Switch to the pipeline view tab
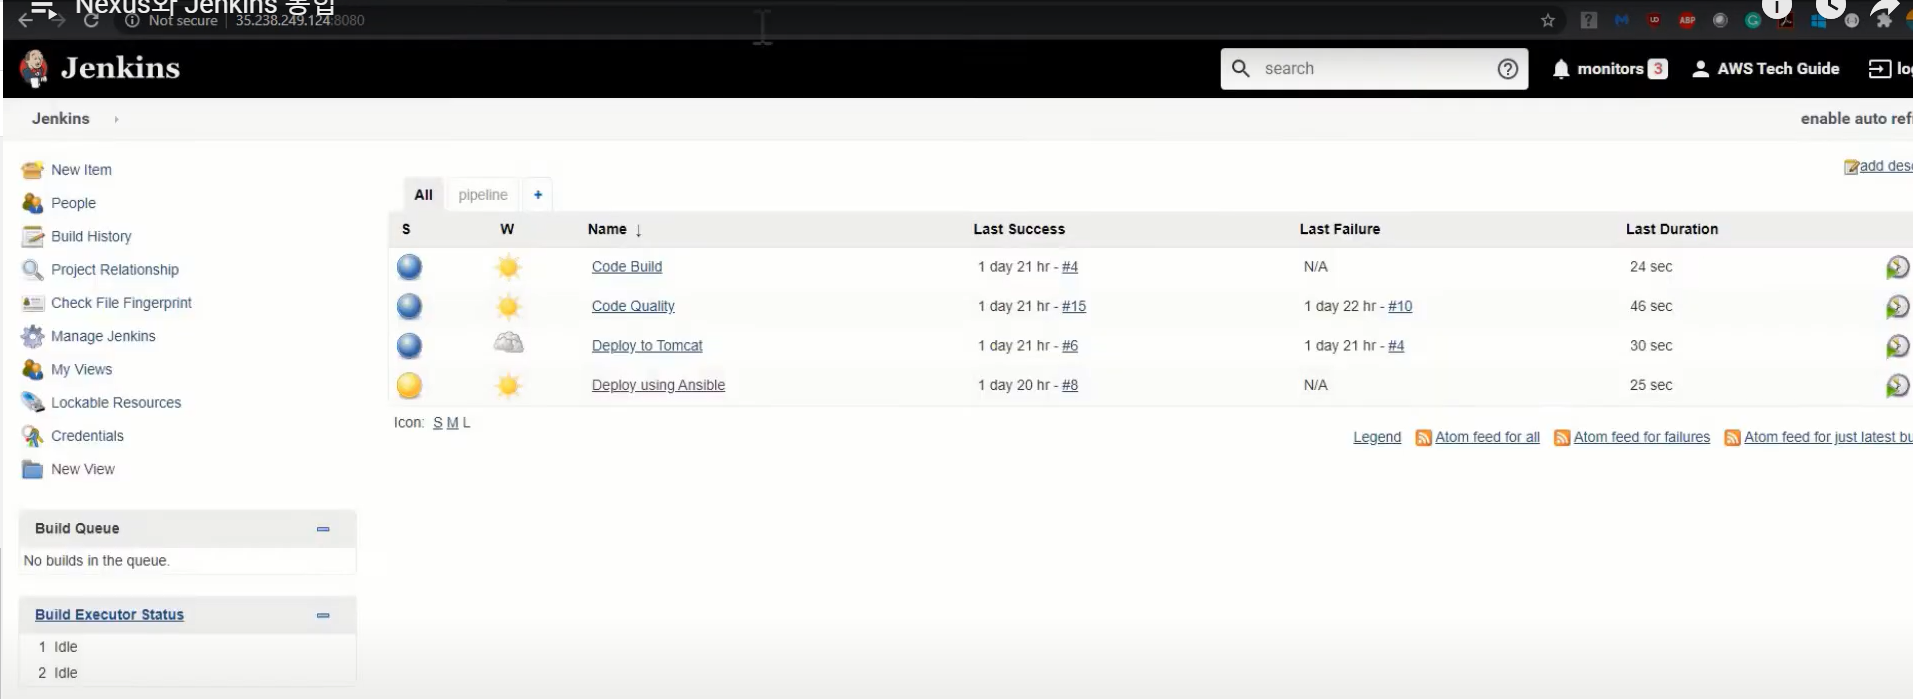1913x699 pixels. 483,195
